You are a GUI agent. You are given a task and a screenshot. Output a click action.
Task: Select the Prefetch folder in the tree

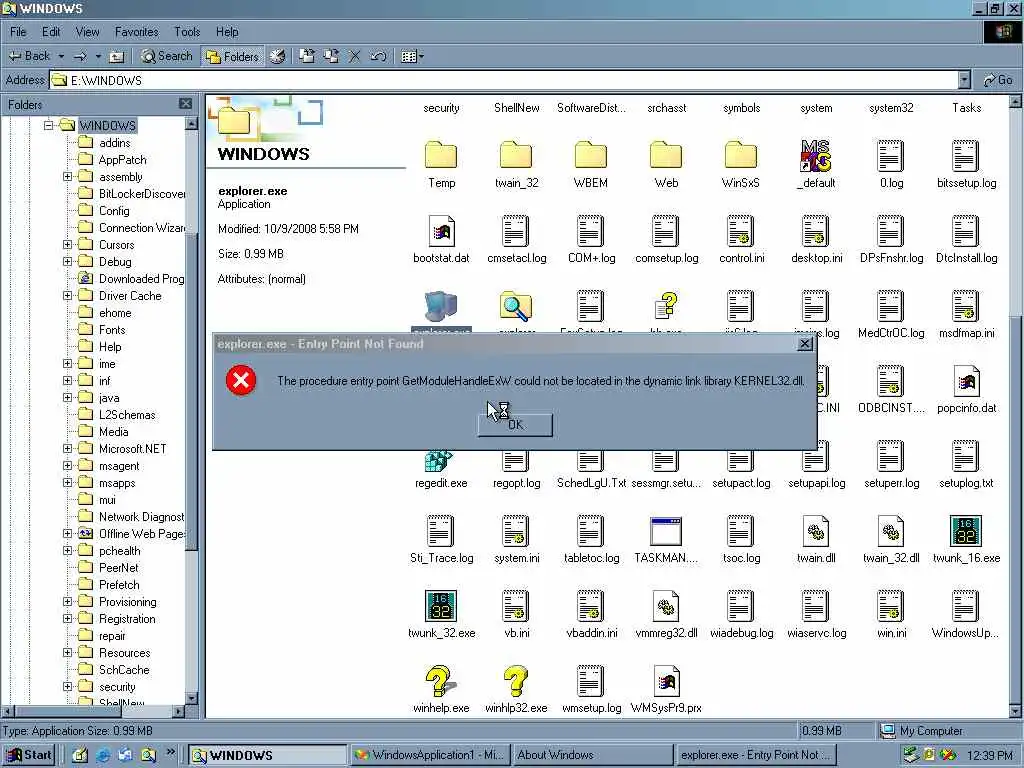(119, 584)
